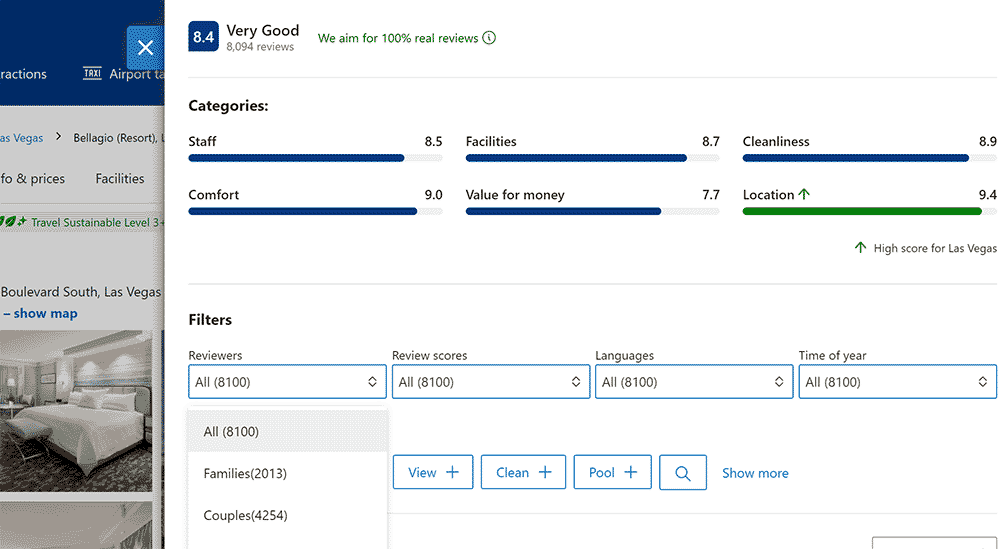Click the Airport taxi icon

point(92,74)
